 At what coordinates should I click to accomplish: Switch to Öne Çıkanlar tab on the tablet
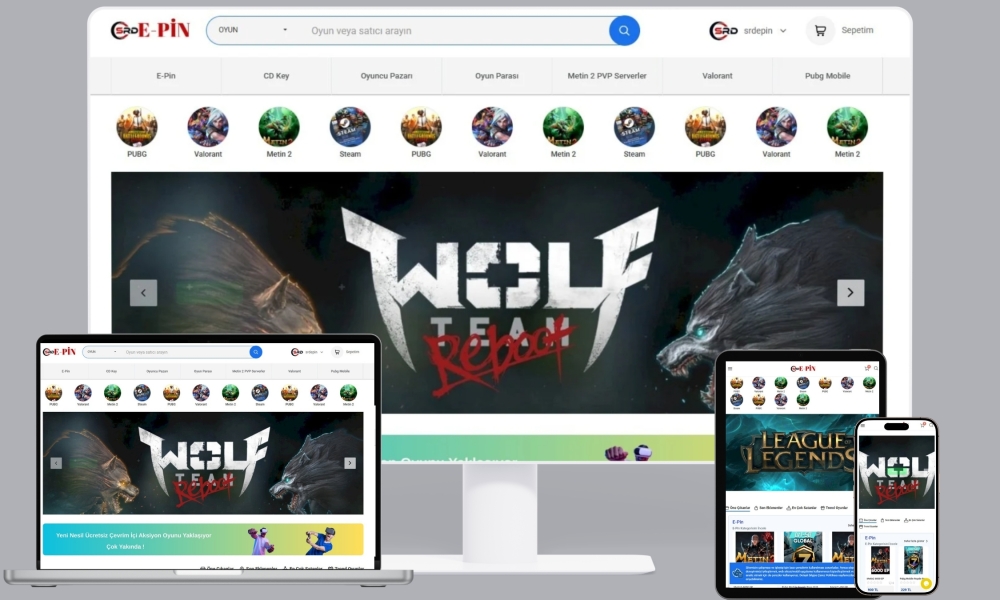click(x=739, y=508)
